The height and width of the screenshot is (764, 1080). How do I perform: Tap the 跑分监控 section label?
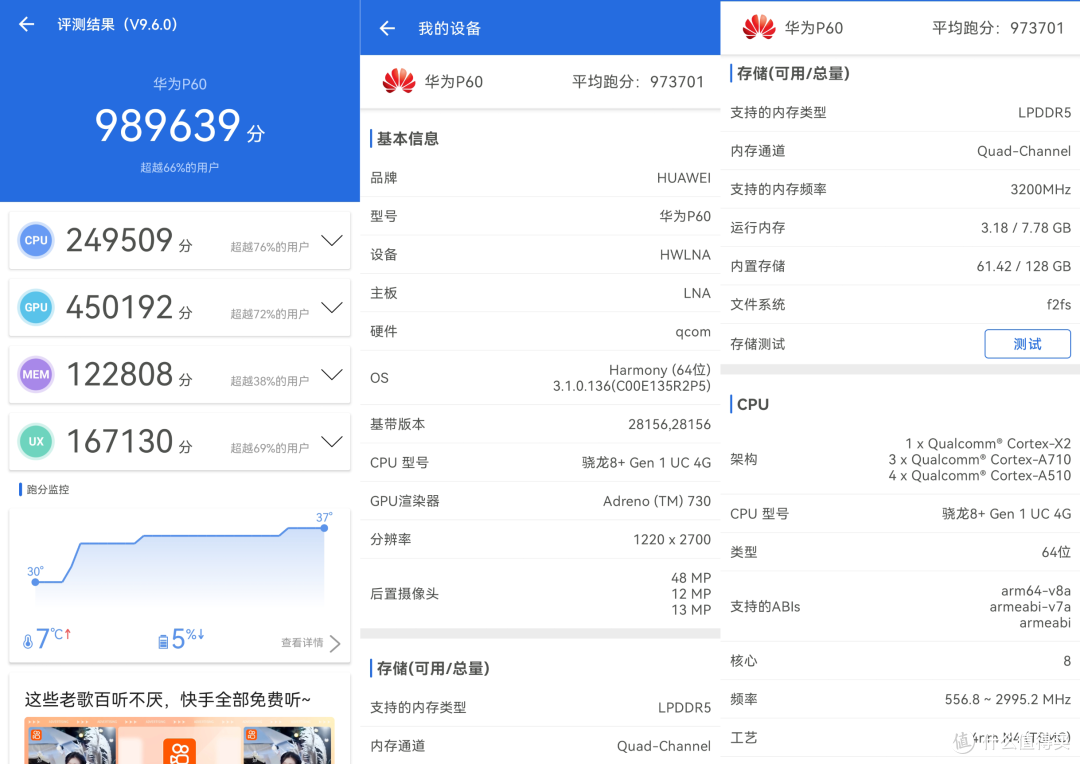[x=48, y=490]
